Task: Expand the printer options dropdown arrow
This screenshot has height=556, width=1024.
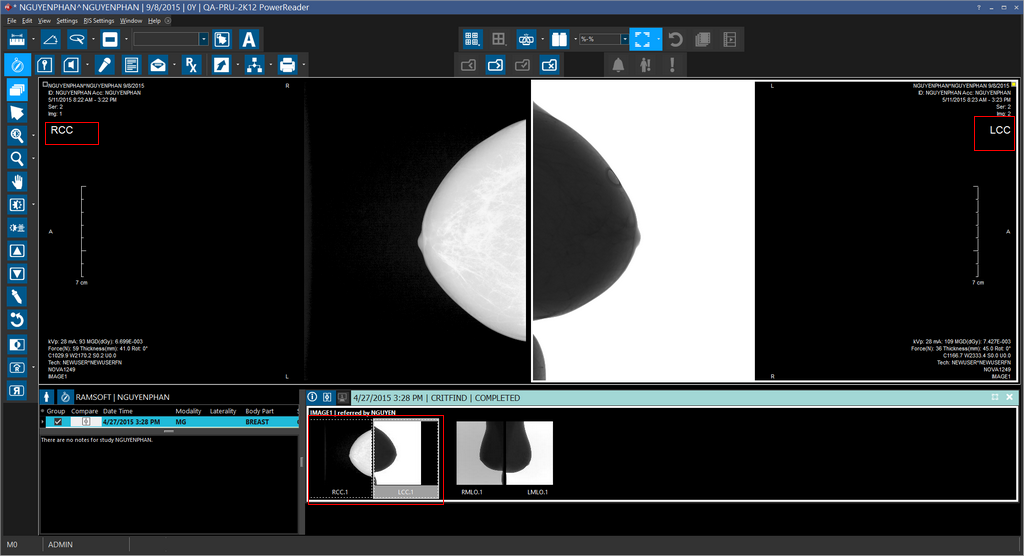Action: (303, 65)
